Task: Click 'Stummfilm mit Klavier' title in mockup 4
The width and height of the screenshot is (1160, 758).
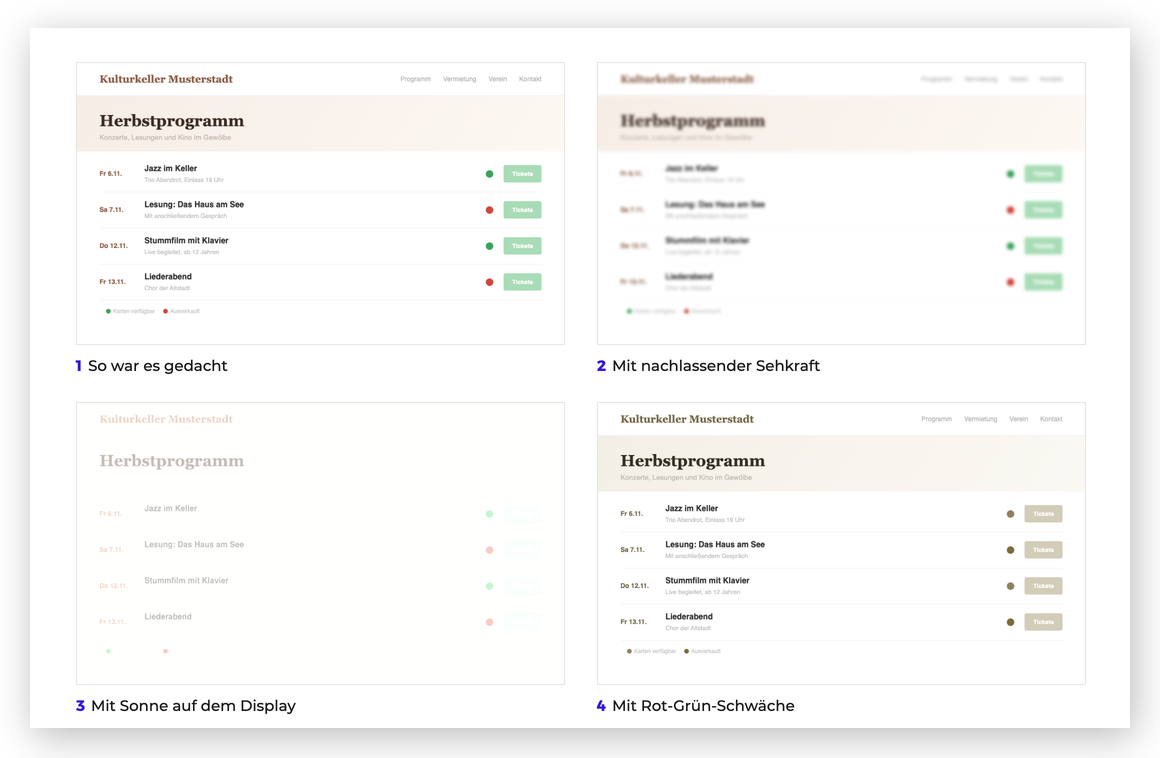Action: coord(707,581)
